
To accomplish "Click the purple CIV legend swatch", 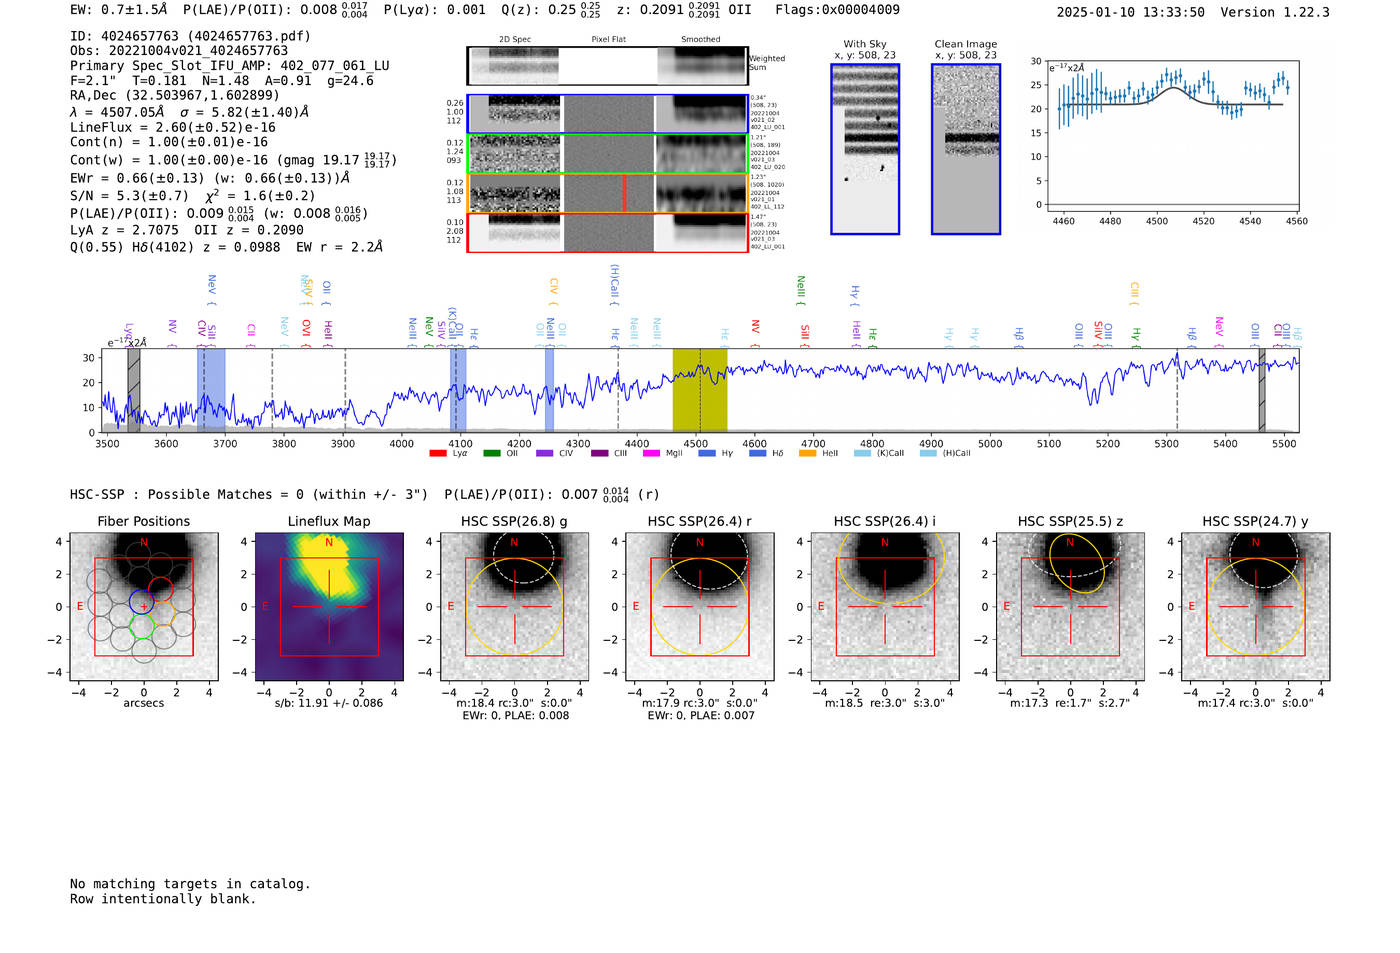I will tap(544, 453).
